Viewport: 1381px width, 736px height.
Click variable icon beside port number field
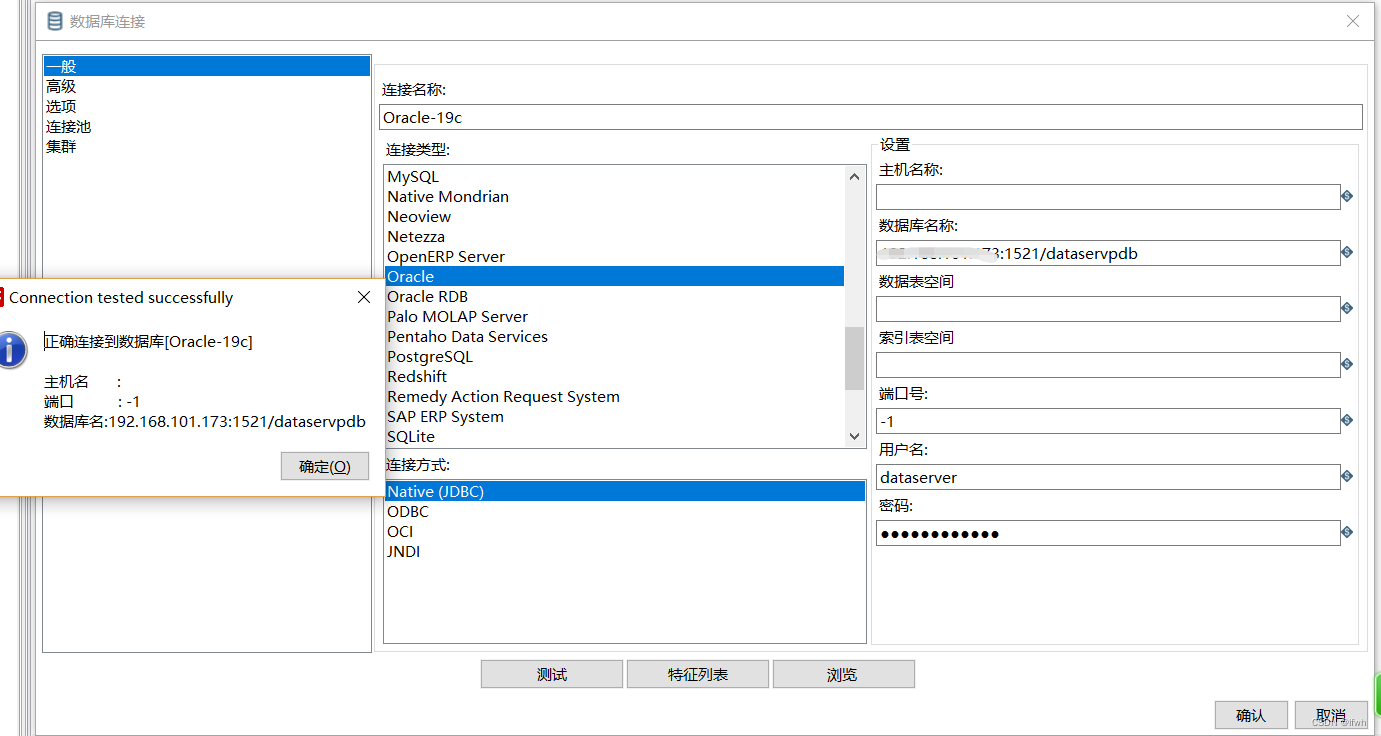pos(1347,421)
